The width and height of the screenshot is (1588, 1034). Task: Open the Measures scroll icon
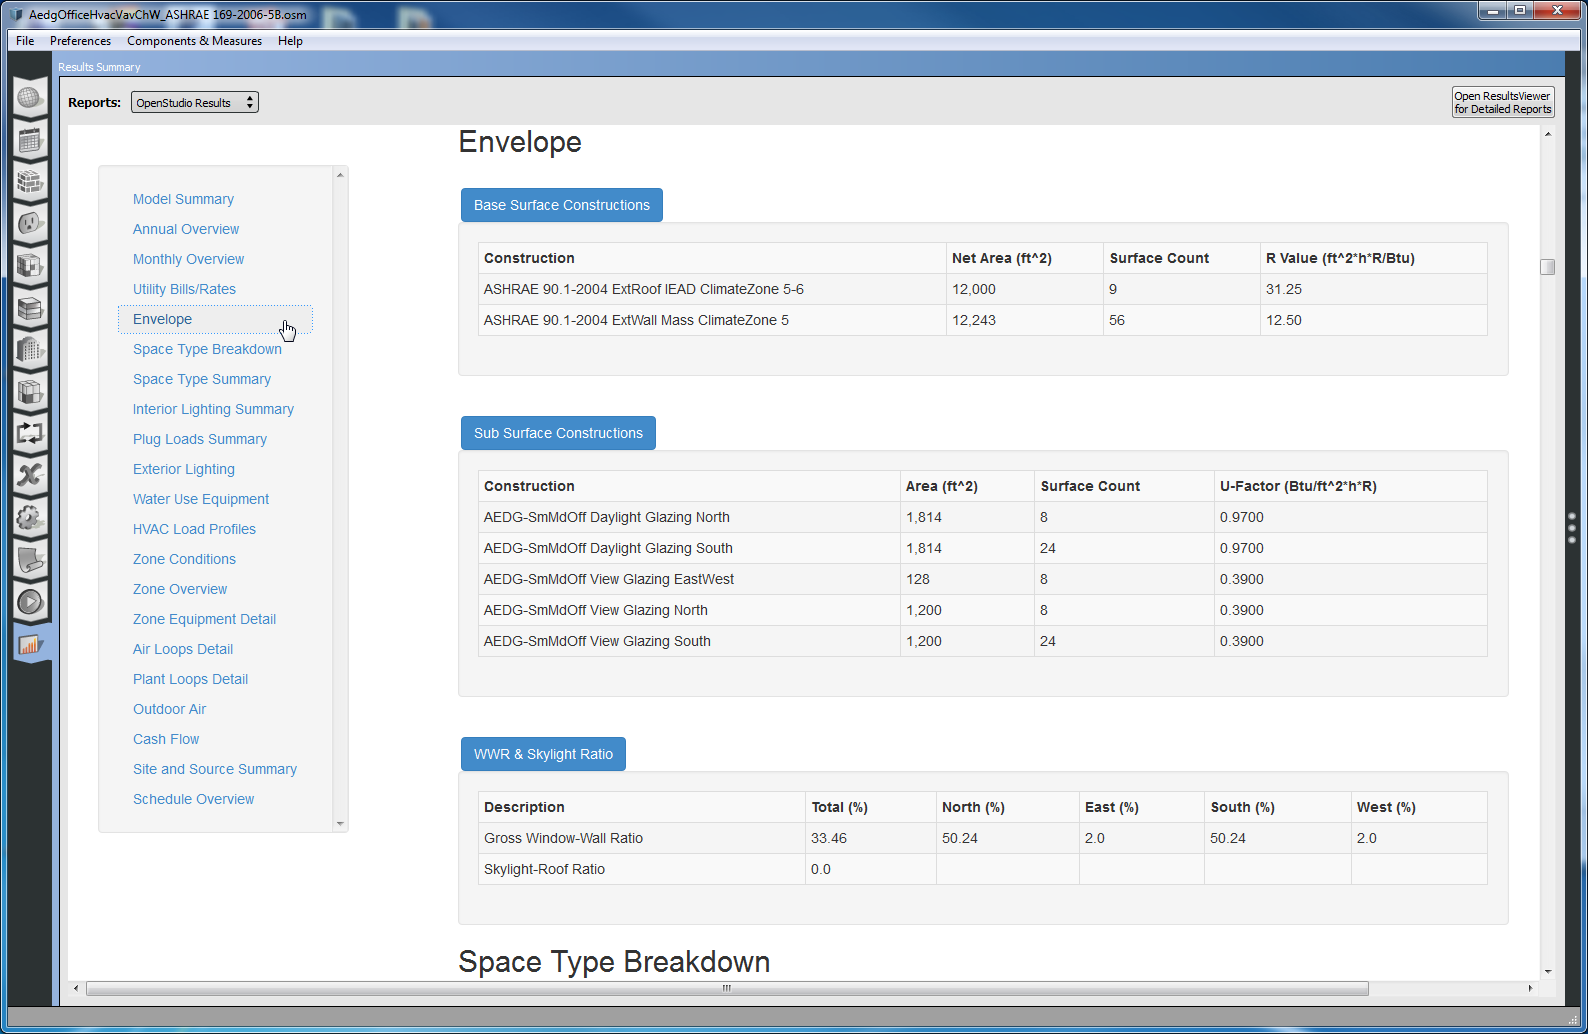coord(29,560)
